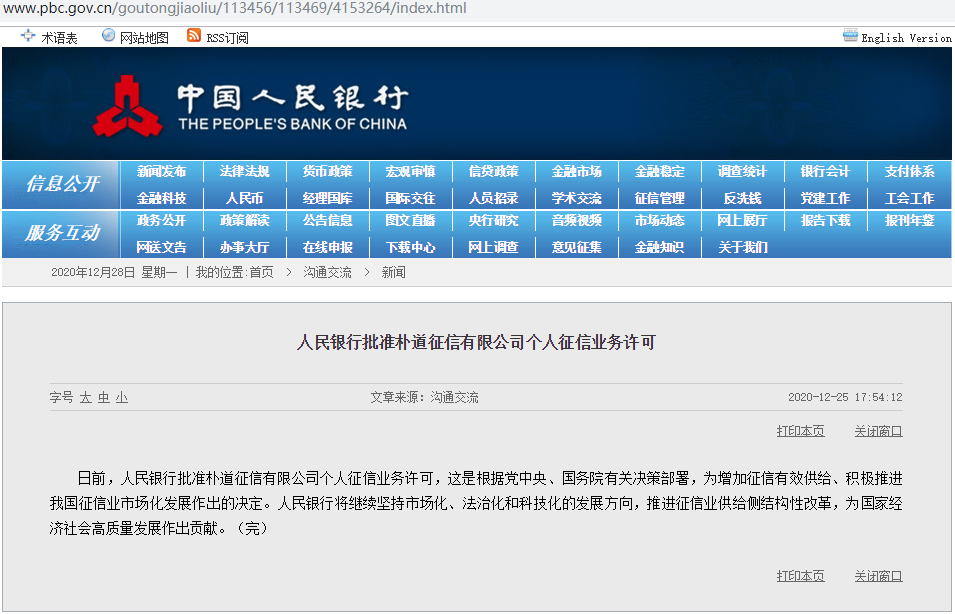This screenshot has height=614, width=955.
Task: Open the 反洗钱 navigation item
Action: point(742,198)
